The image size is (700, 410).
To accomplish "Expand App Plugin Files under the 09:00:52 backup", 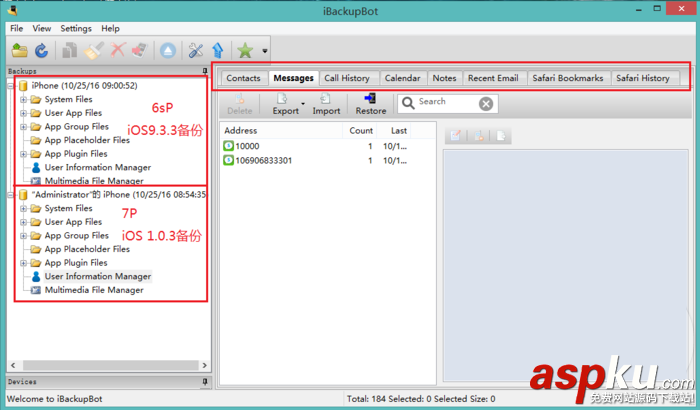I will coord(24,154).
